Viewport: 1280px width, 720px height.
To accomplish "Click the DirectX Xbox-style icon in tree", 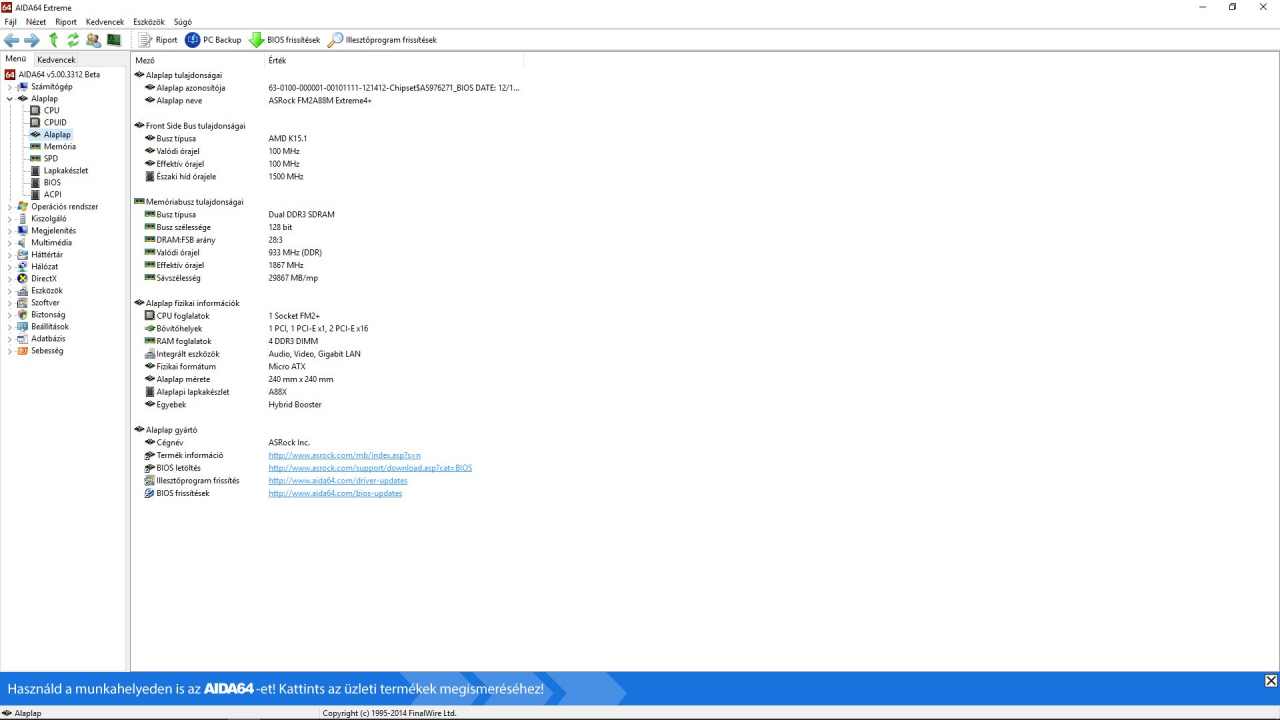I will click(x=22, y=278).
